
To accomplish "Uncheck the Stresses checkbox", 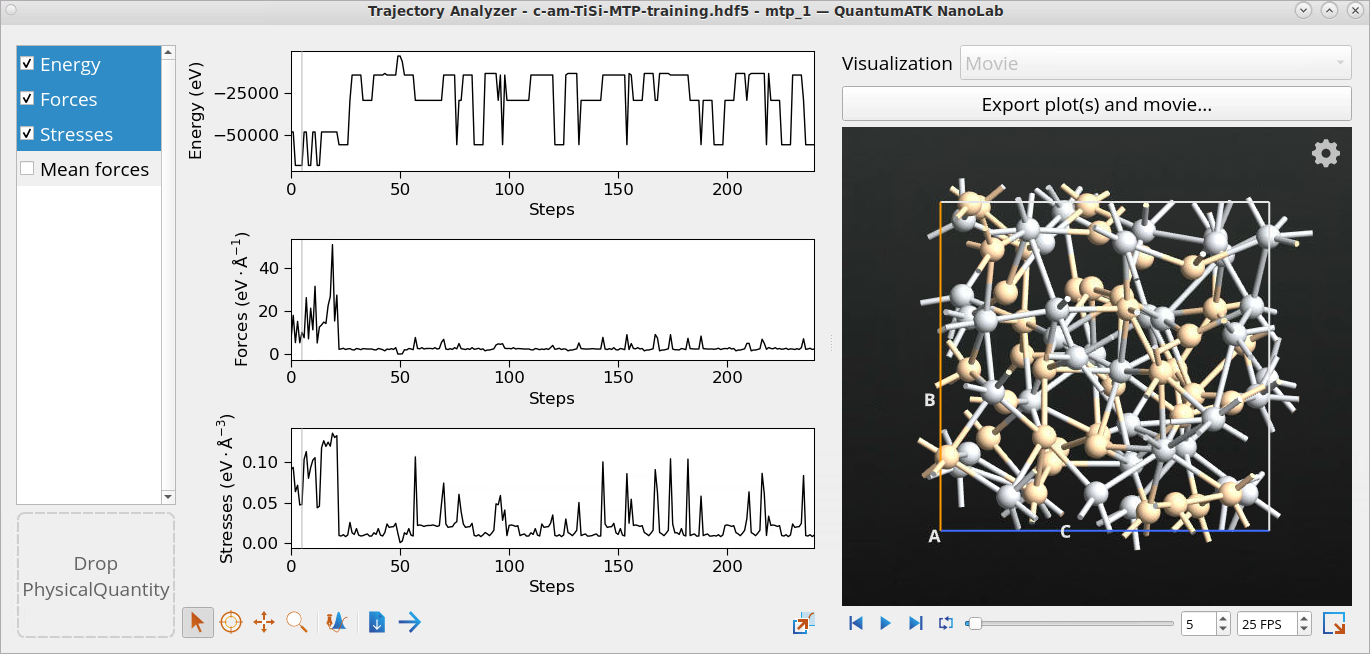I will pos(27,133).
